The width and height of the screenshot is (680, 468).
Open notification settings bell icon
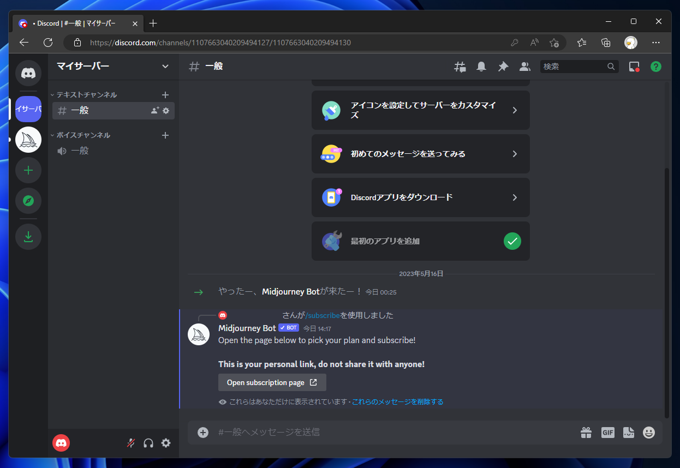[x=481, y=66]
